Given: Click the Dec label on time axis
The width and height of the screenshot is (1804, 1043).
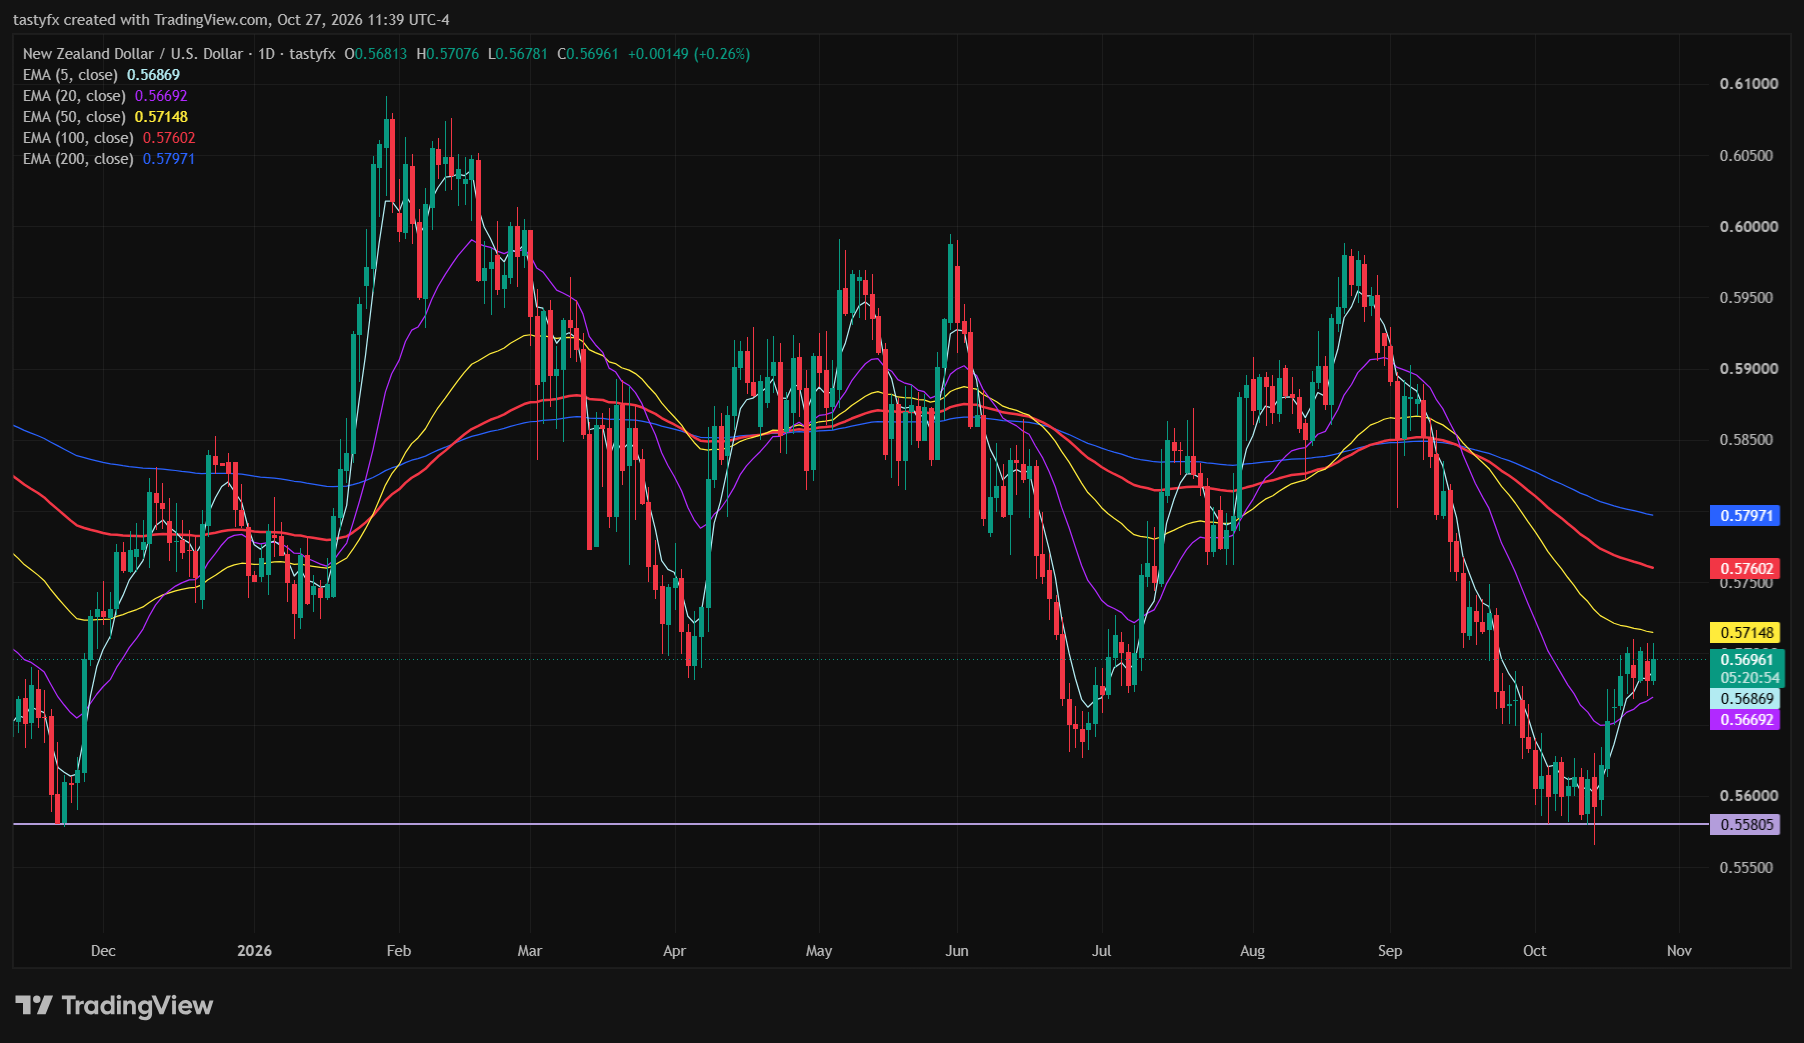Looking at the screenshot, I should (103, 951).
